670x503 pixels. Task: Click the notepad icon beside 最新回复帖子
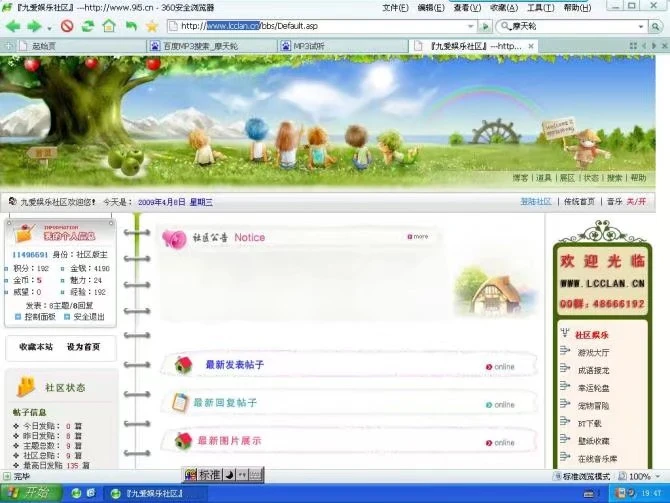pyautogui.click(x=180, y=403)
